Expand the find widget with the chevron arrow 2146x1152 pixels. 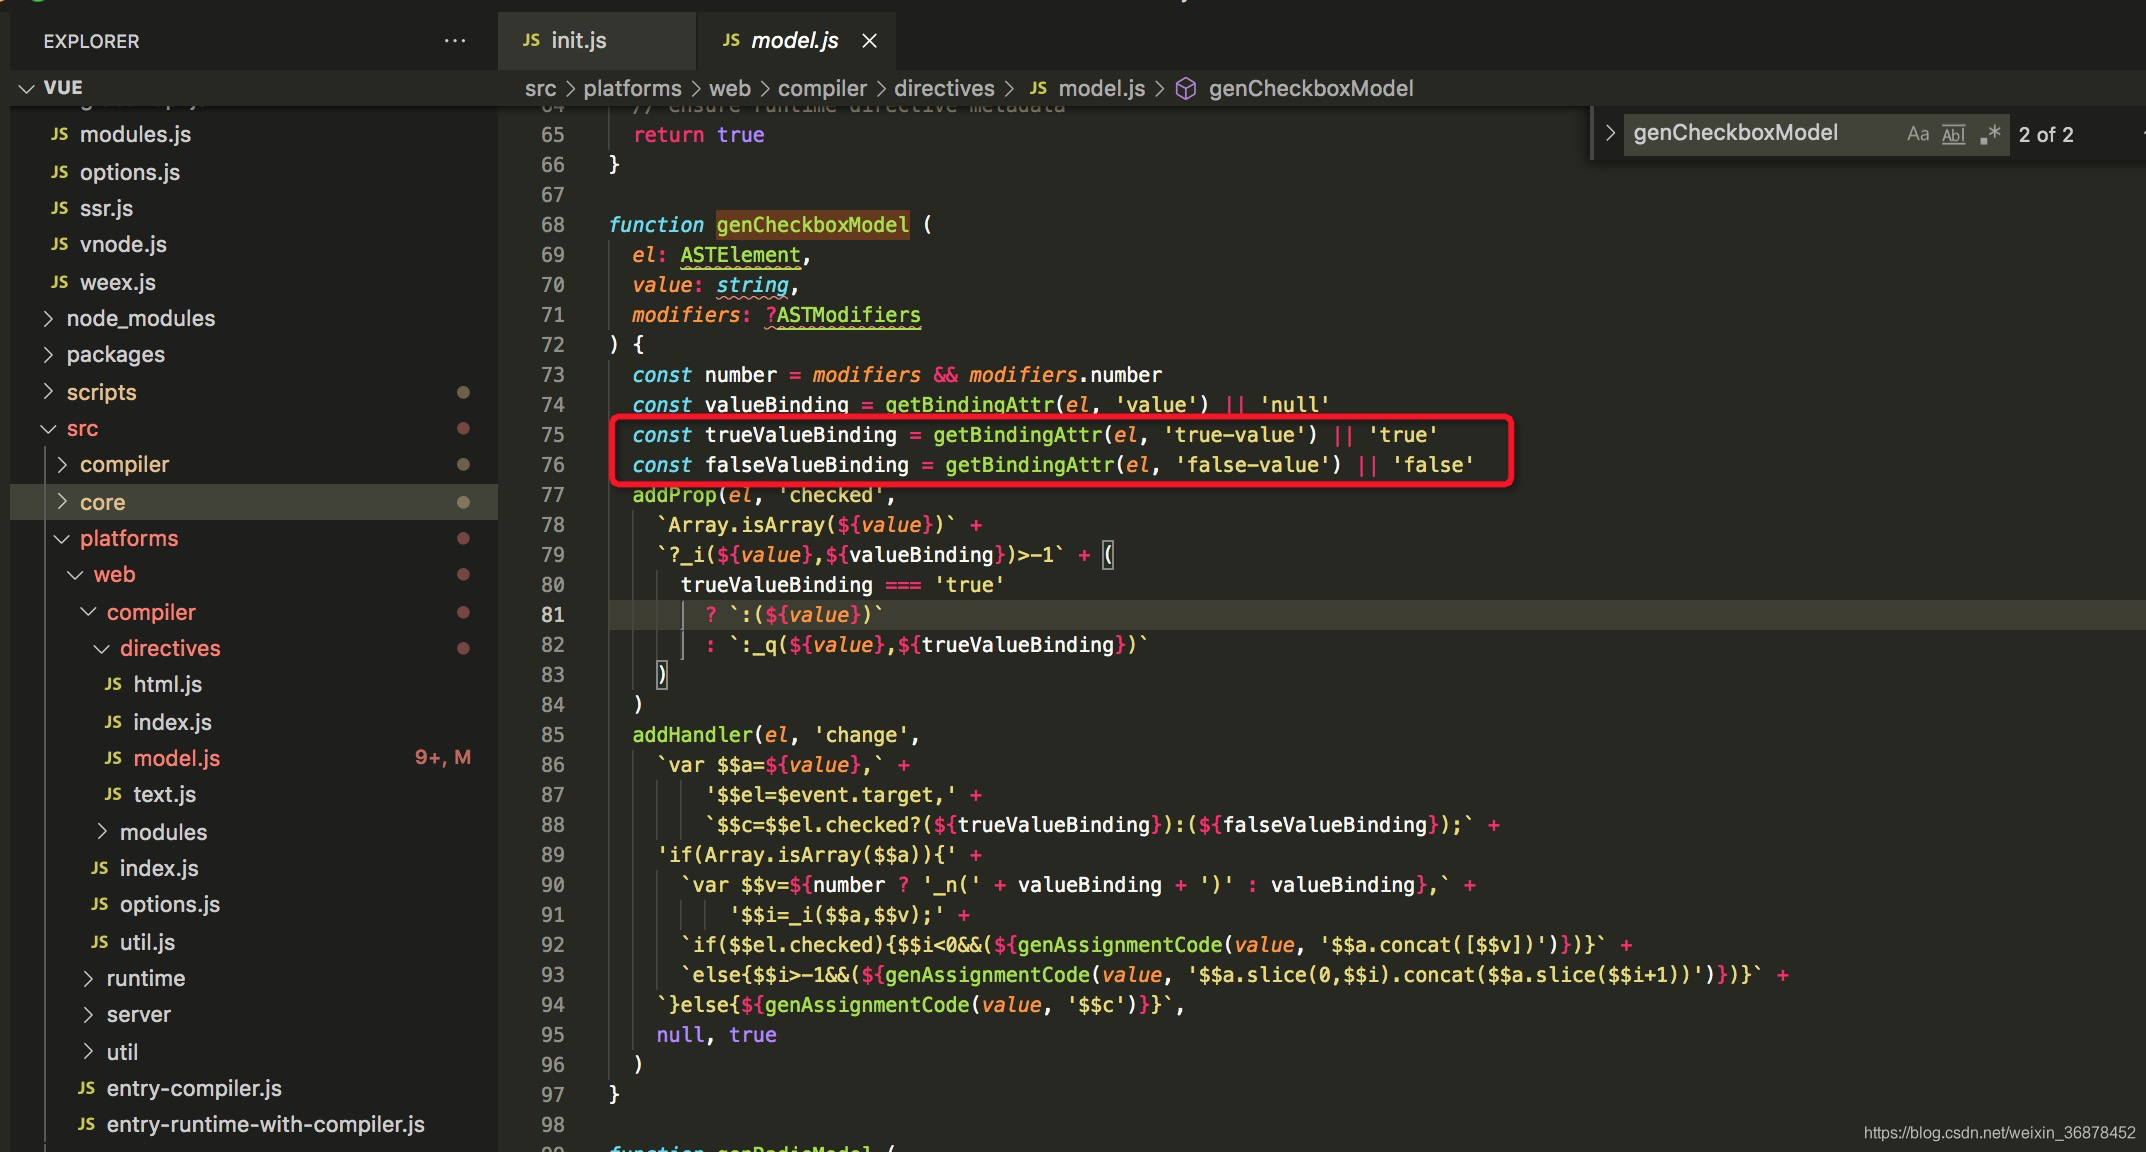coord(1610,132)
